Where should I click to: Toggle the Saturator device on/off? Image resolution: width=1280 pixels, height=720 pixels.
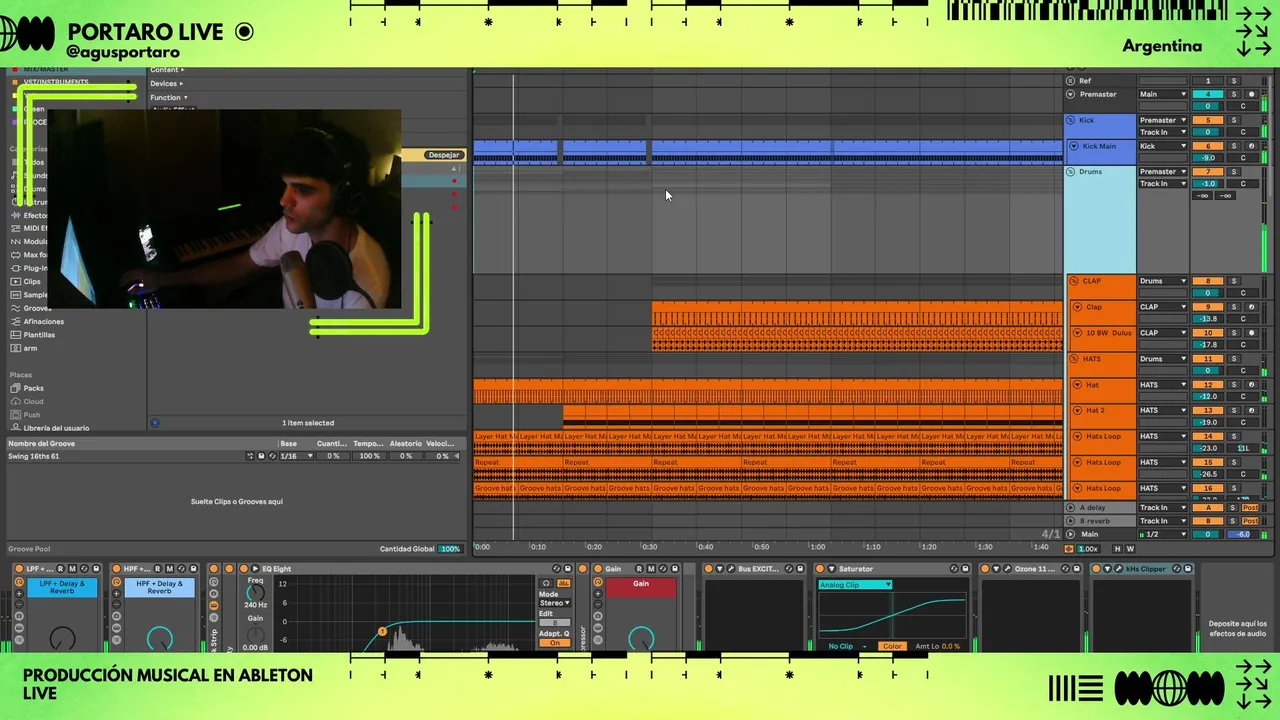click(819, 569)
